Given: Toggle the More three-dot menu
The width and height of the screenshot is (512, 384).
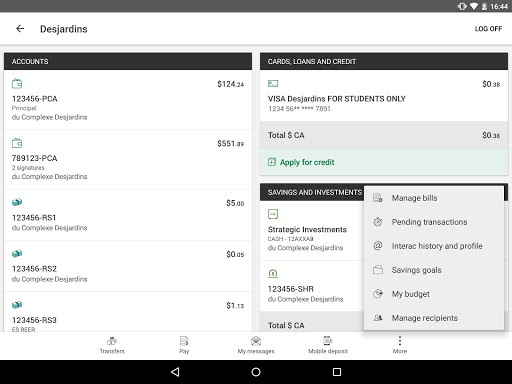Looking at the screenshot, I should click(x=400, y=345).
